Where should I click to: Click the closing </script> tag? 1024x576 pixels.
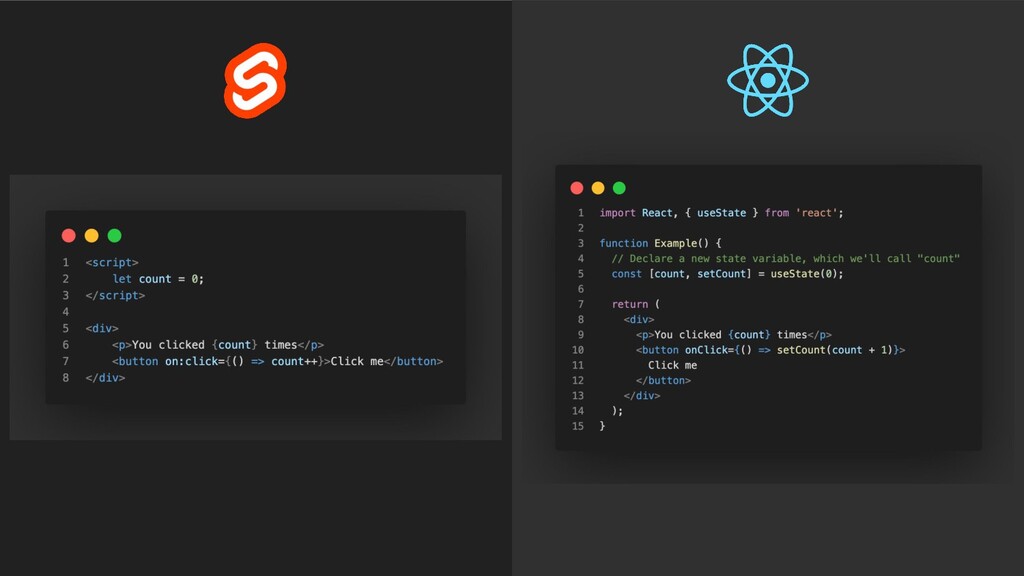[115, 295]
